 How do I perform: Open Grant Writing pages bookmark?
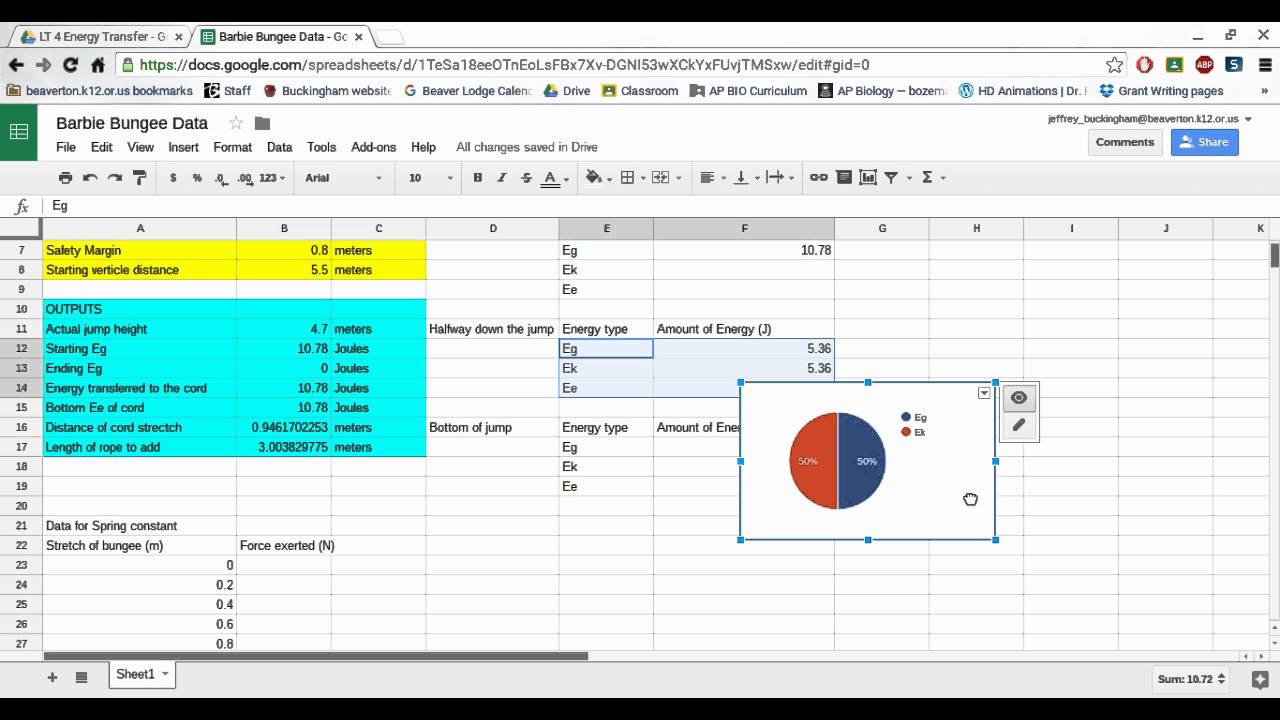(x=1161, y=91)
